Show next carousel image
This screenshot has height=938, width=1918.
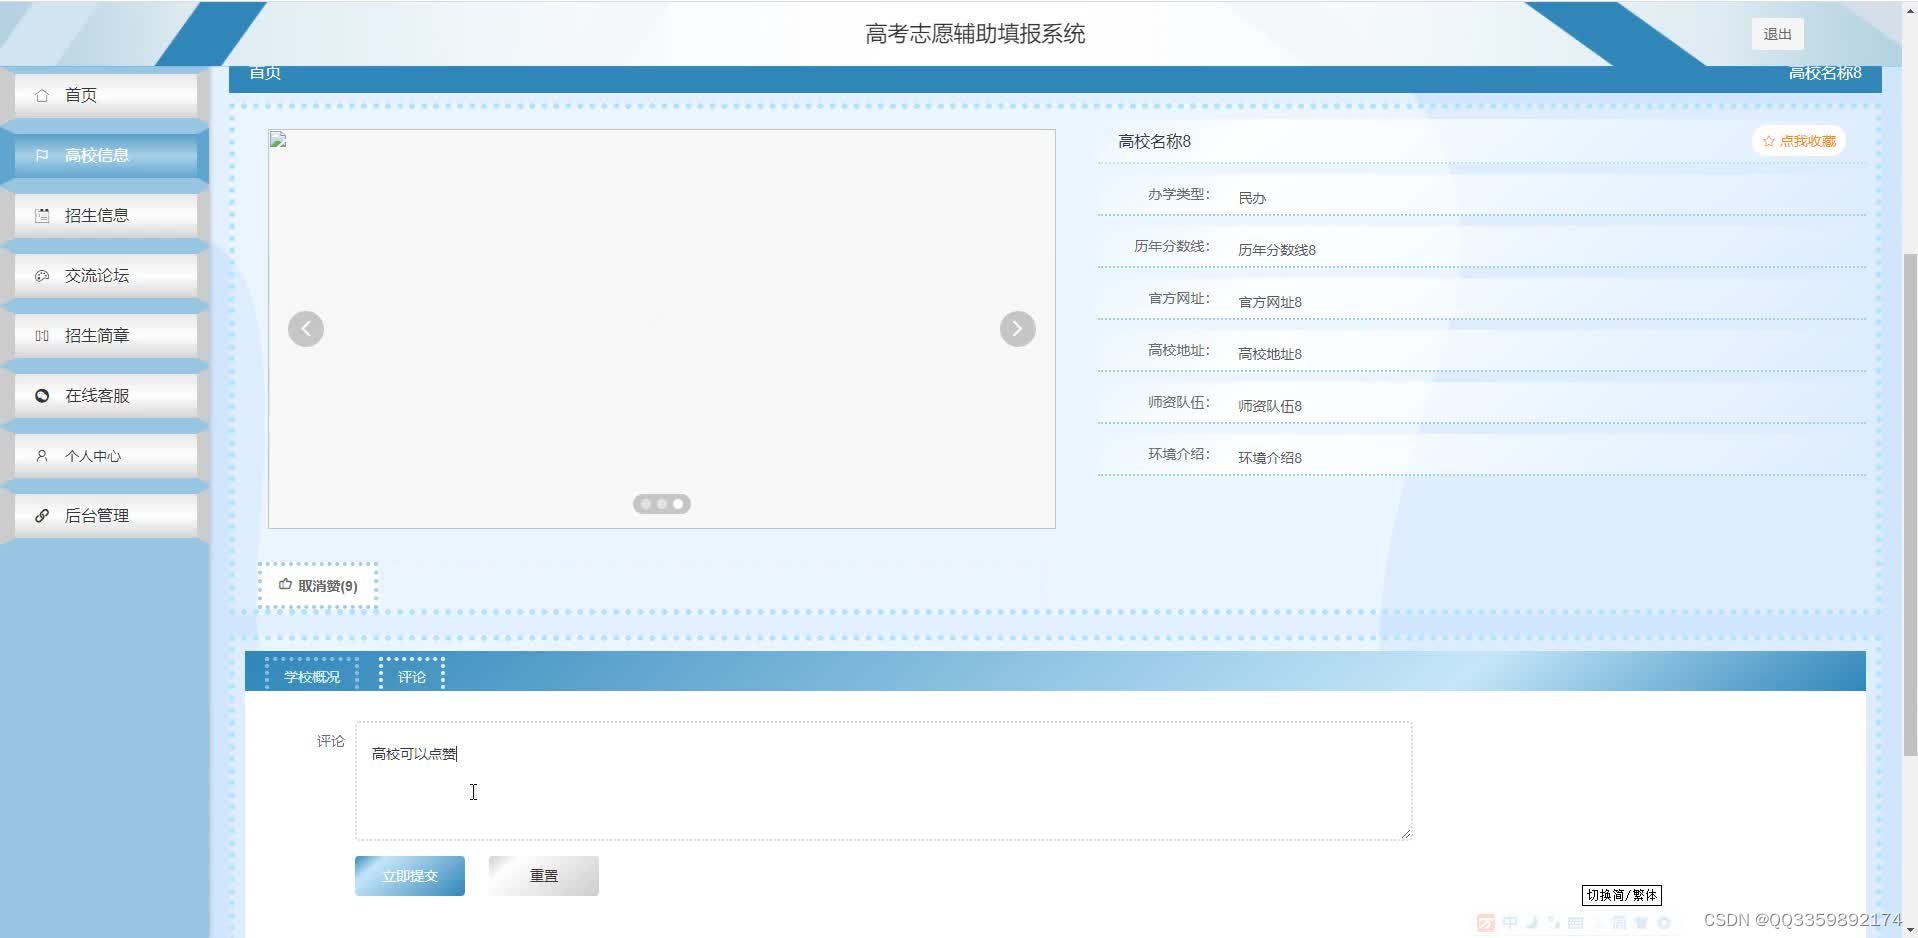[1018, 329]
